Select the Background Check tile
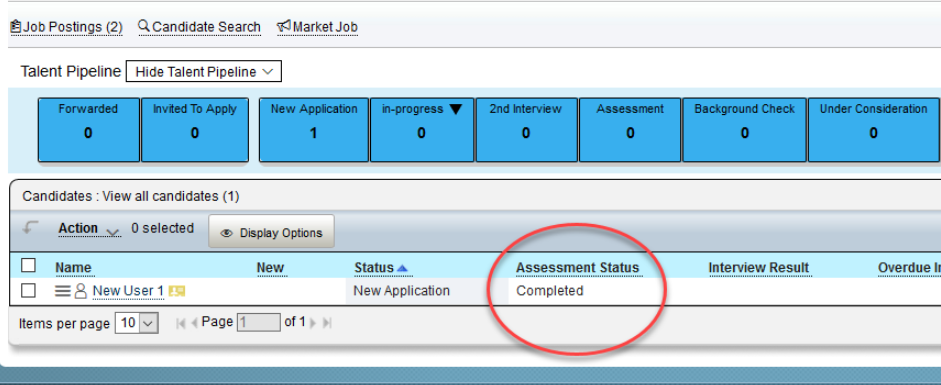 745,130
